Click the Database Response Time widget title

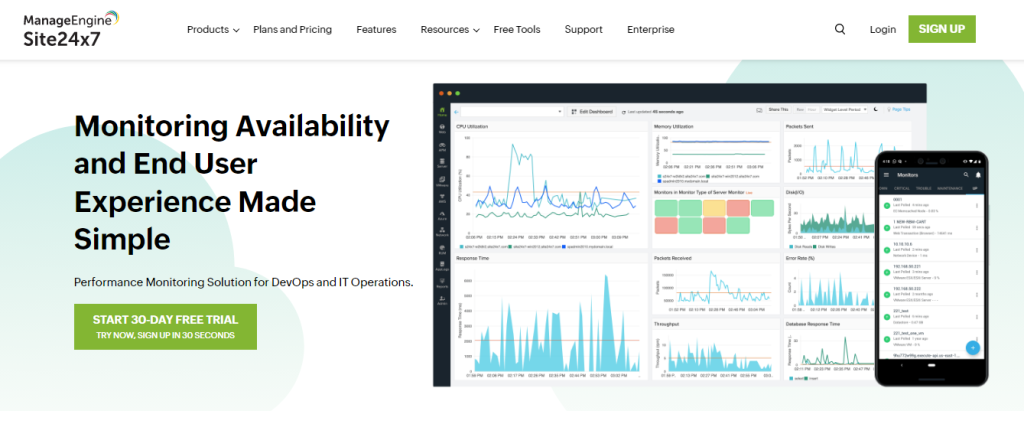[x=812, y=323]
